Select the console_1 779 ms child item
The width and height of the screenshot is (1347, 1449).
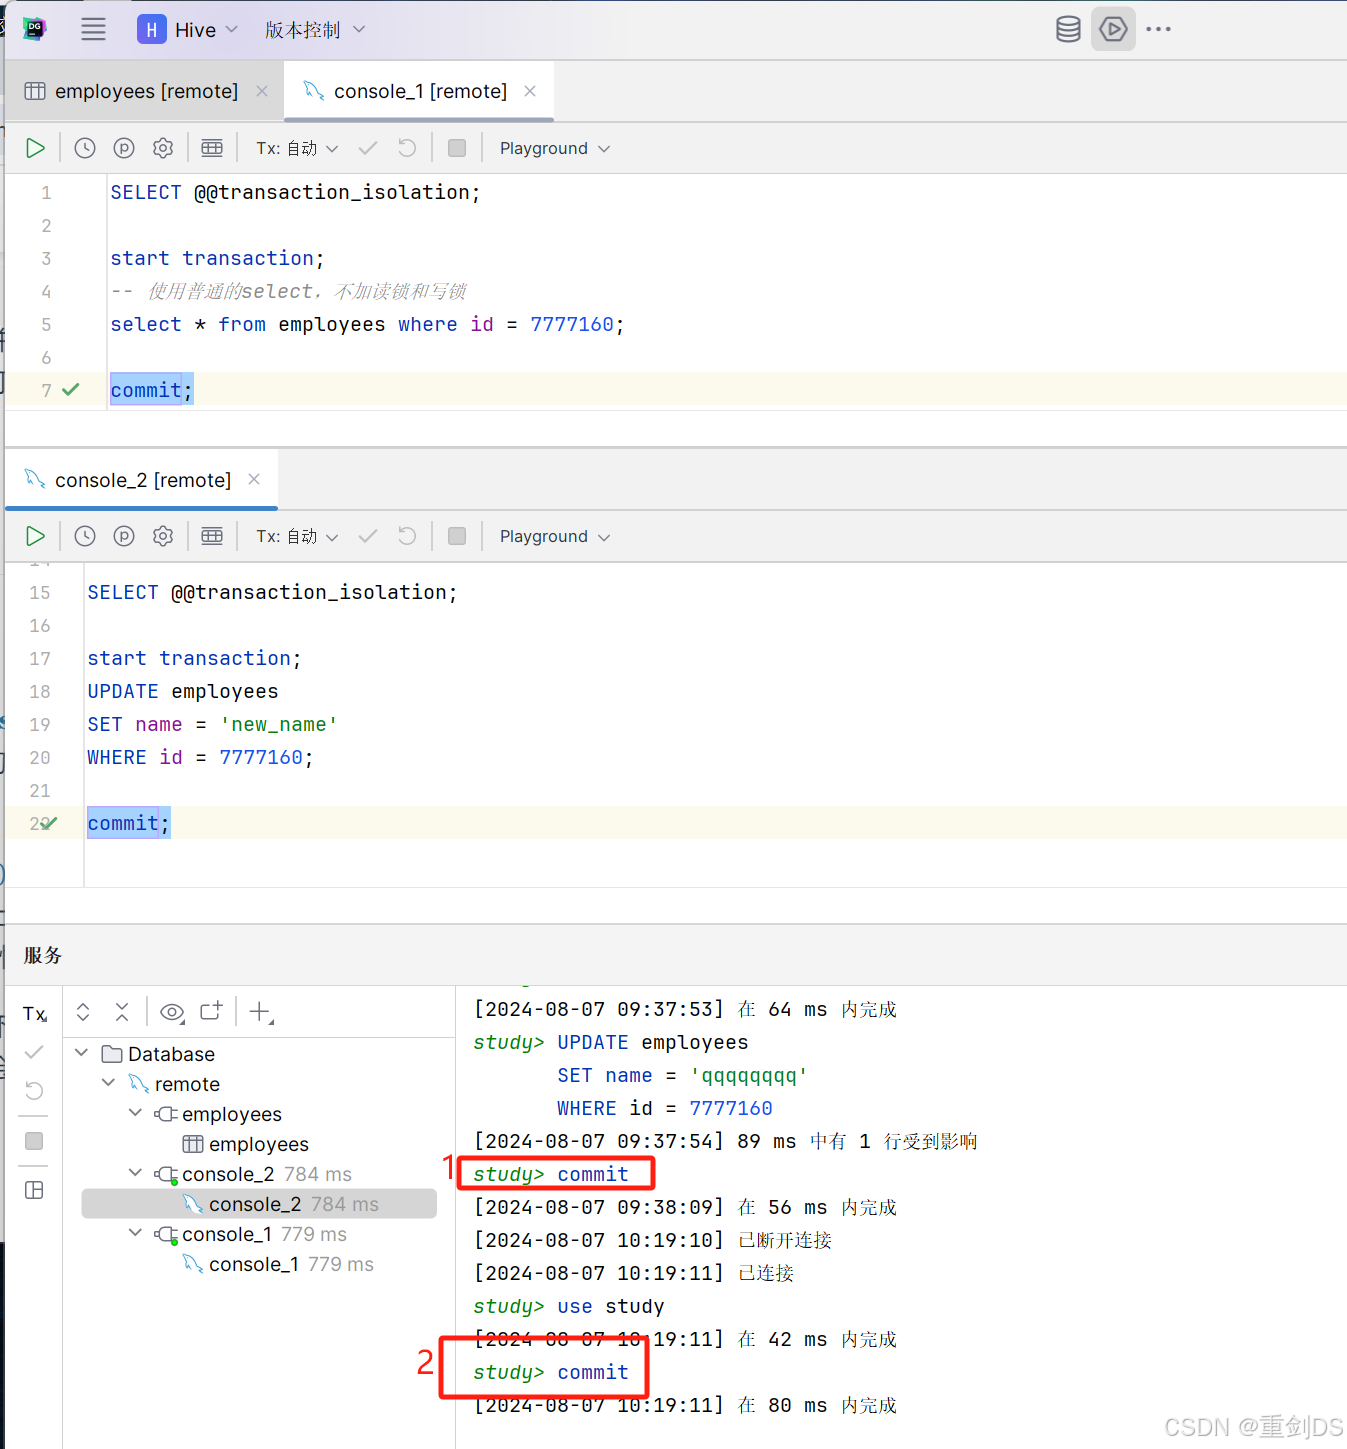pos(278,1264)
